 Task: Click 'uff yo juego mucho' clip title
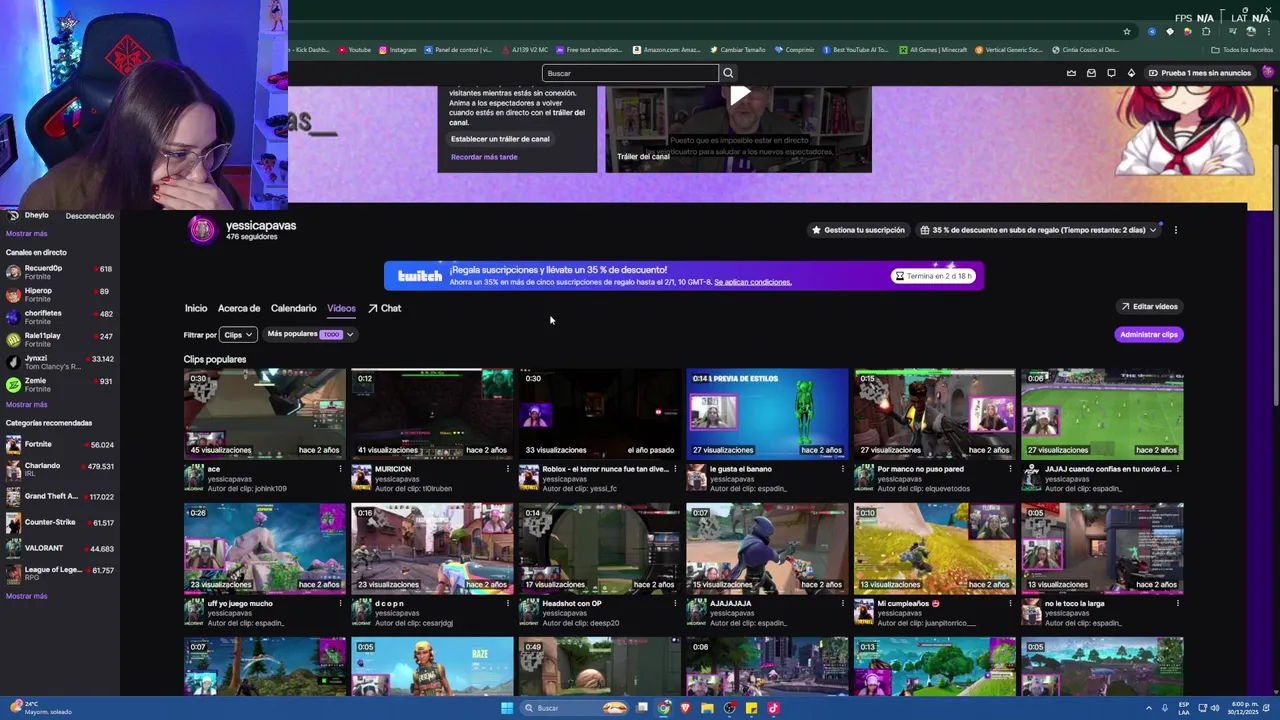[x=240, y=604]
